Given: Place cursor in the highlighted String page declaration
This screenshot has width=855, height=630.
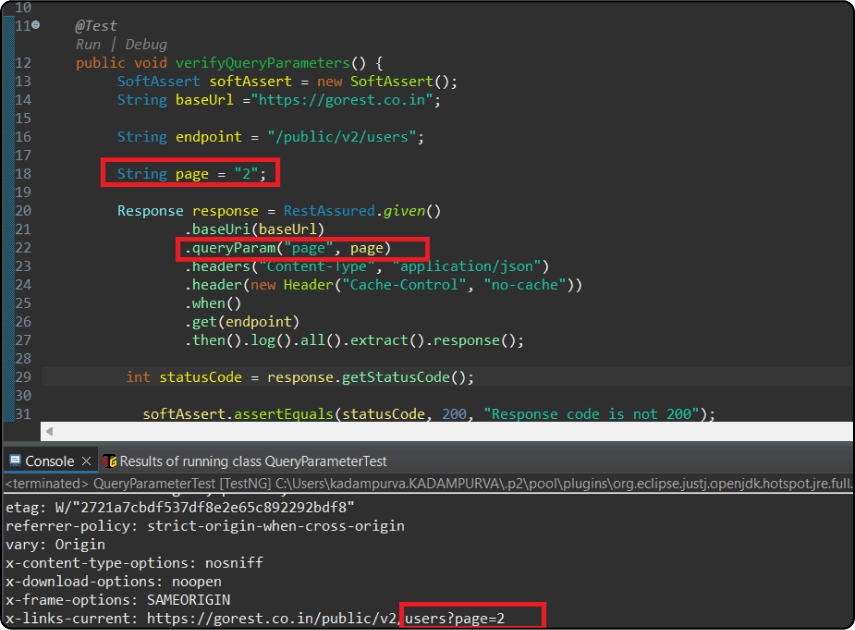Looking at the screenshot, I should pos(190,173).
